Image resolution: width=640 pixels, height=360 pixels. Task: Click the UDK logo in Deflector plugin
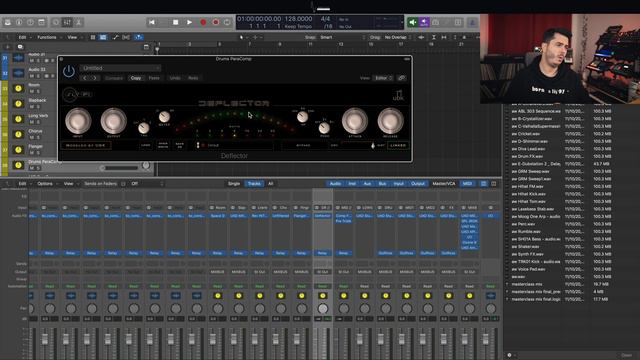coord(398,96)
